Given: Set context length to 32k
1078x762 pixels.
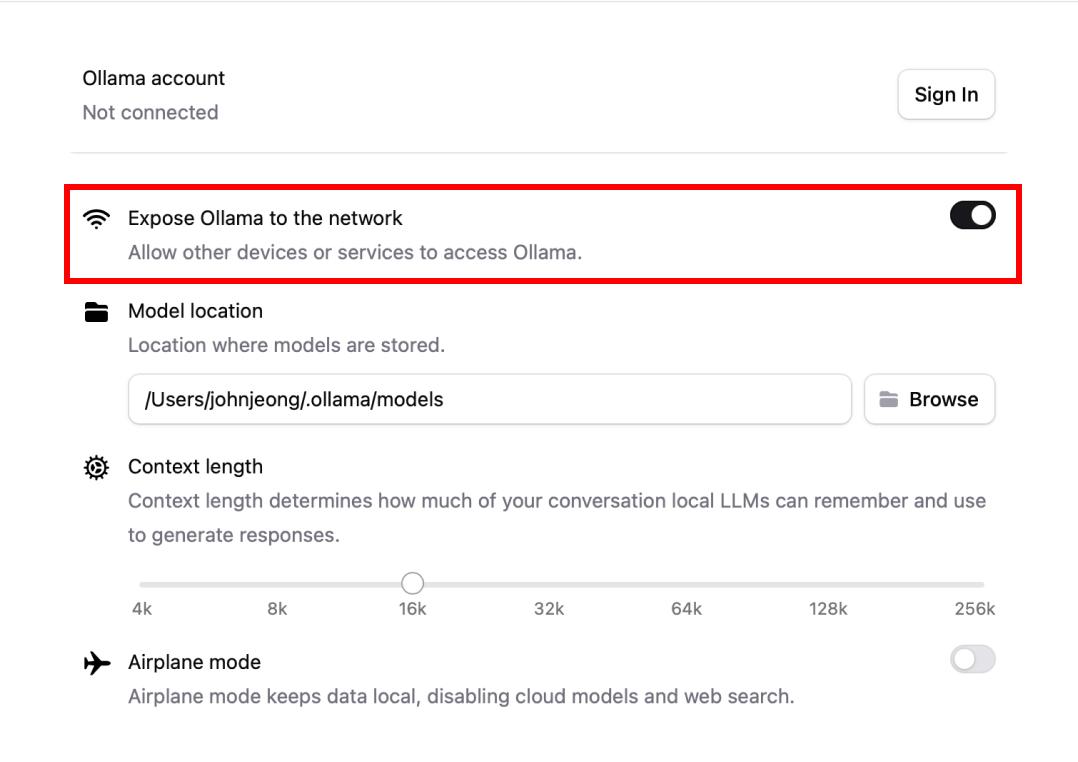Looking at the screenshot, I should (548, 584).
